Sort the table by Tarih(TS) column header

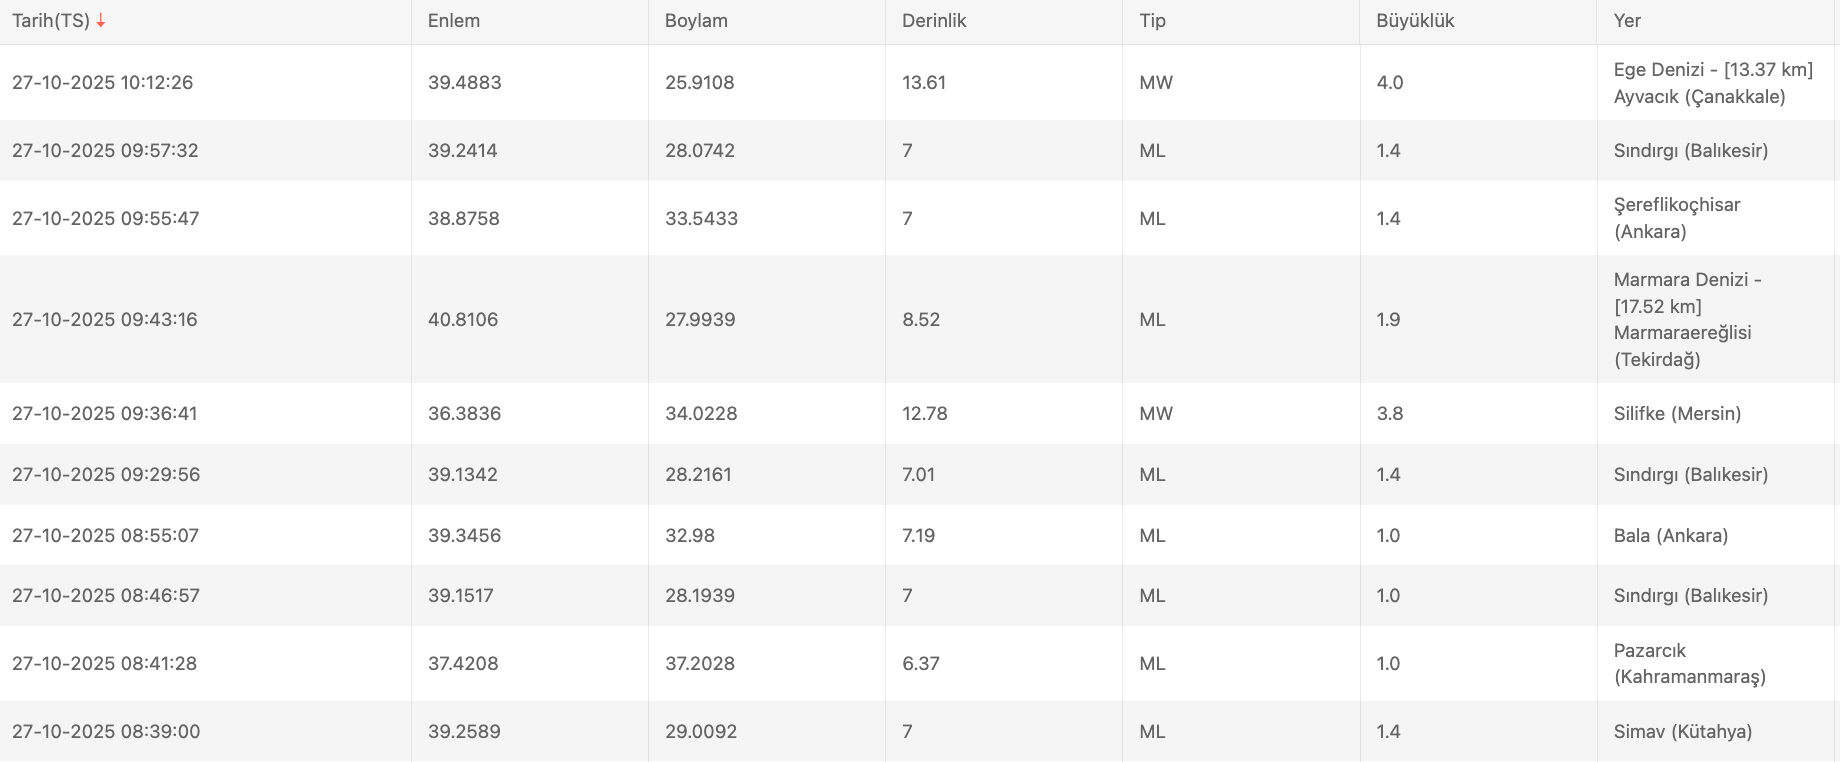pyautogui.click(x=51, y=21)
